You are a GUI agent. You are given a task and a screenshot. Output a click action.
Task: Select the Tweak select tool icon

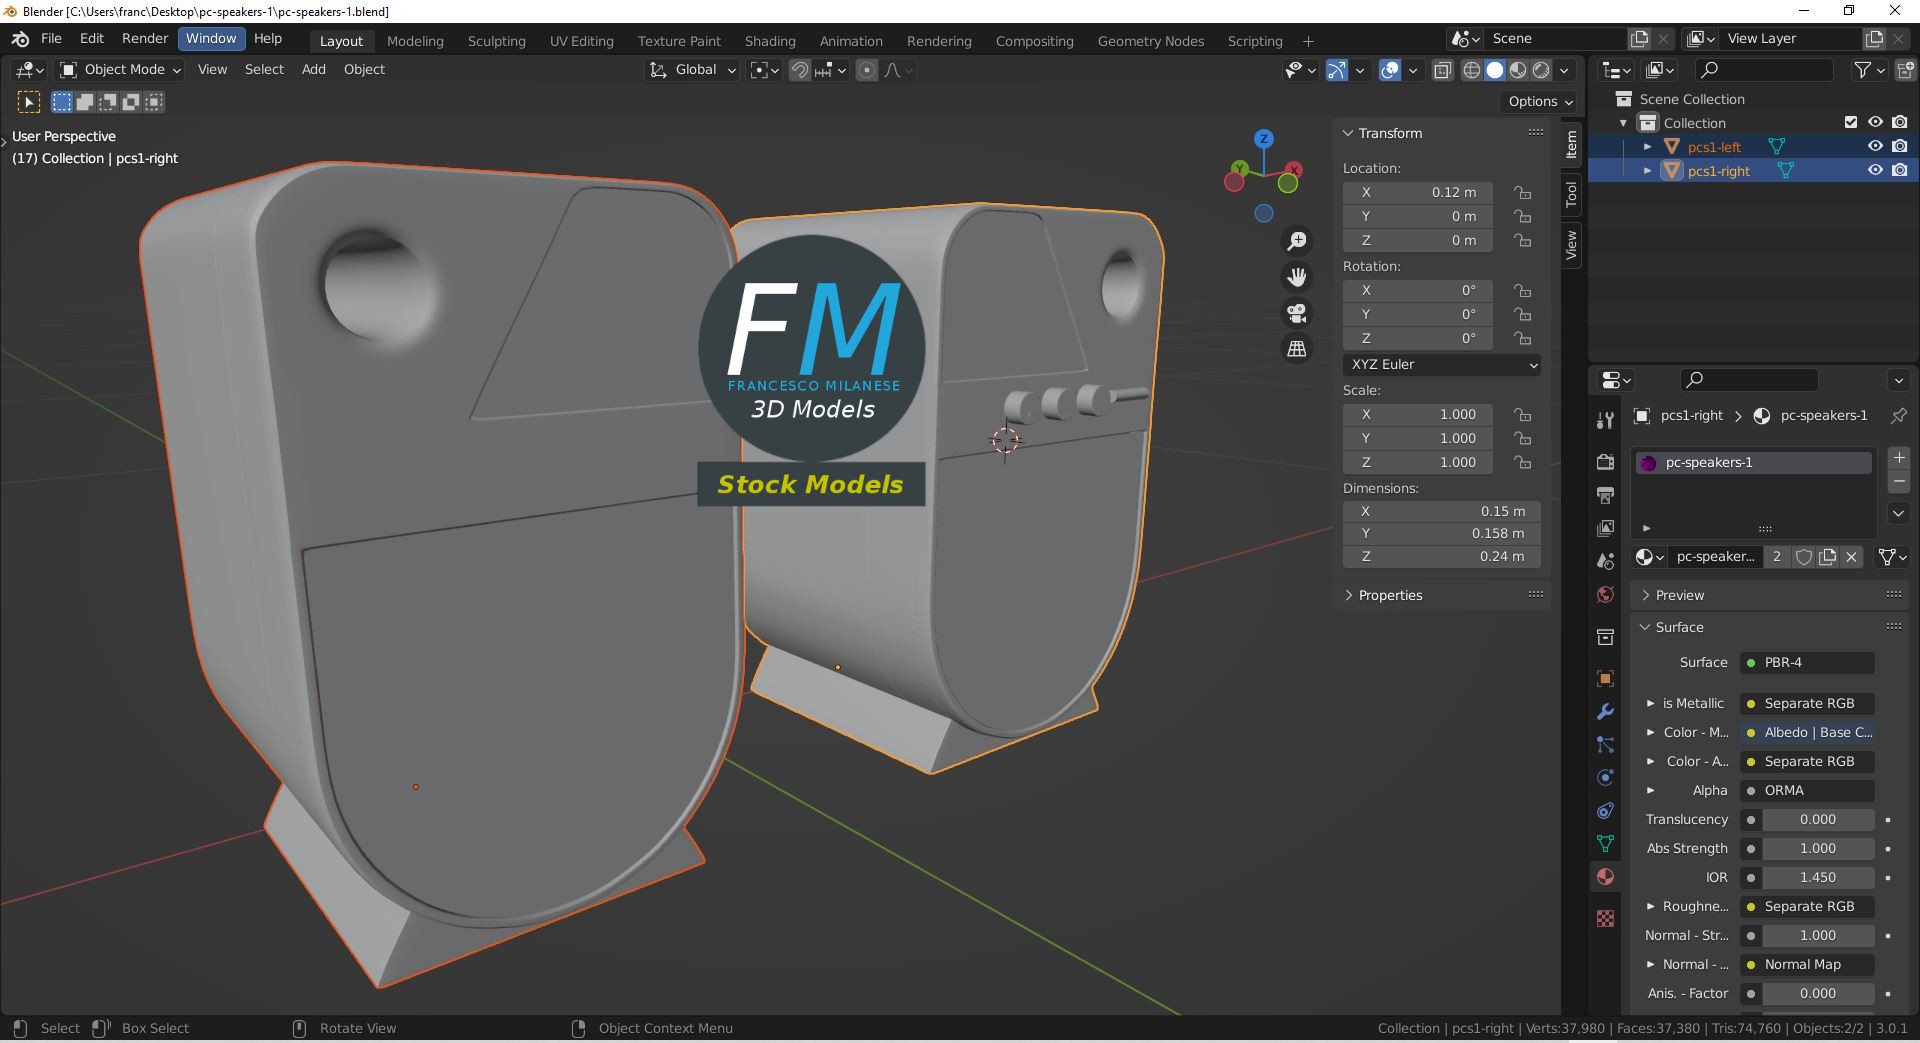(x=29, y=102)
